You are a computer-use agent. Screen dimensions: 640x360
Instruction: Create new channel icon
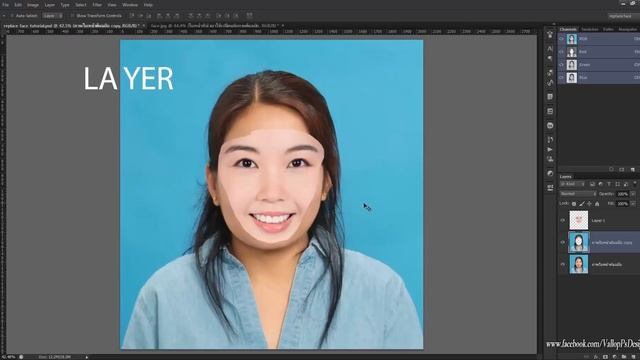pyautogui.click(x=632, y=169)
